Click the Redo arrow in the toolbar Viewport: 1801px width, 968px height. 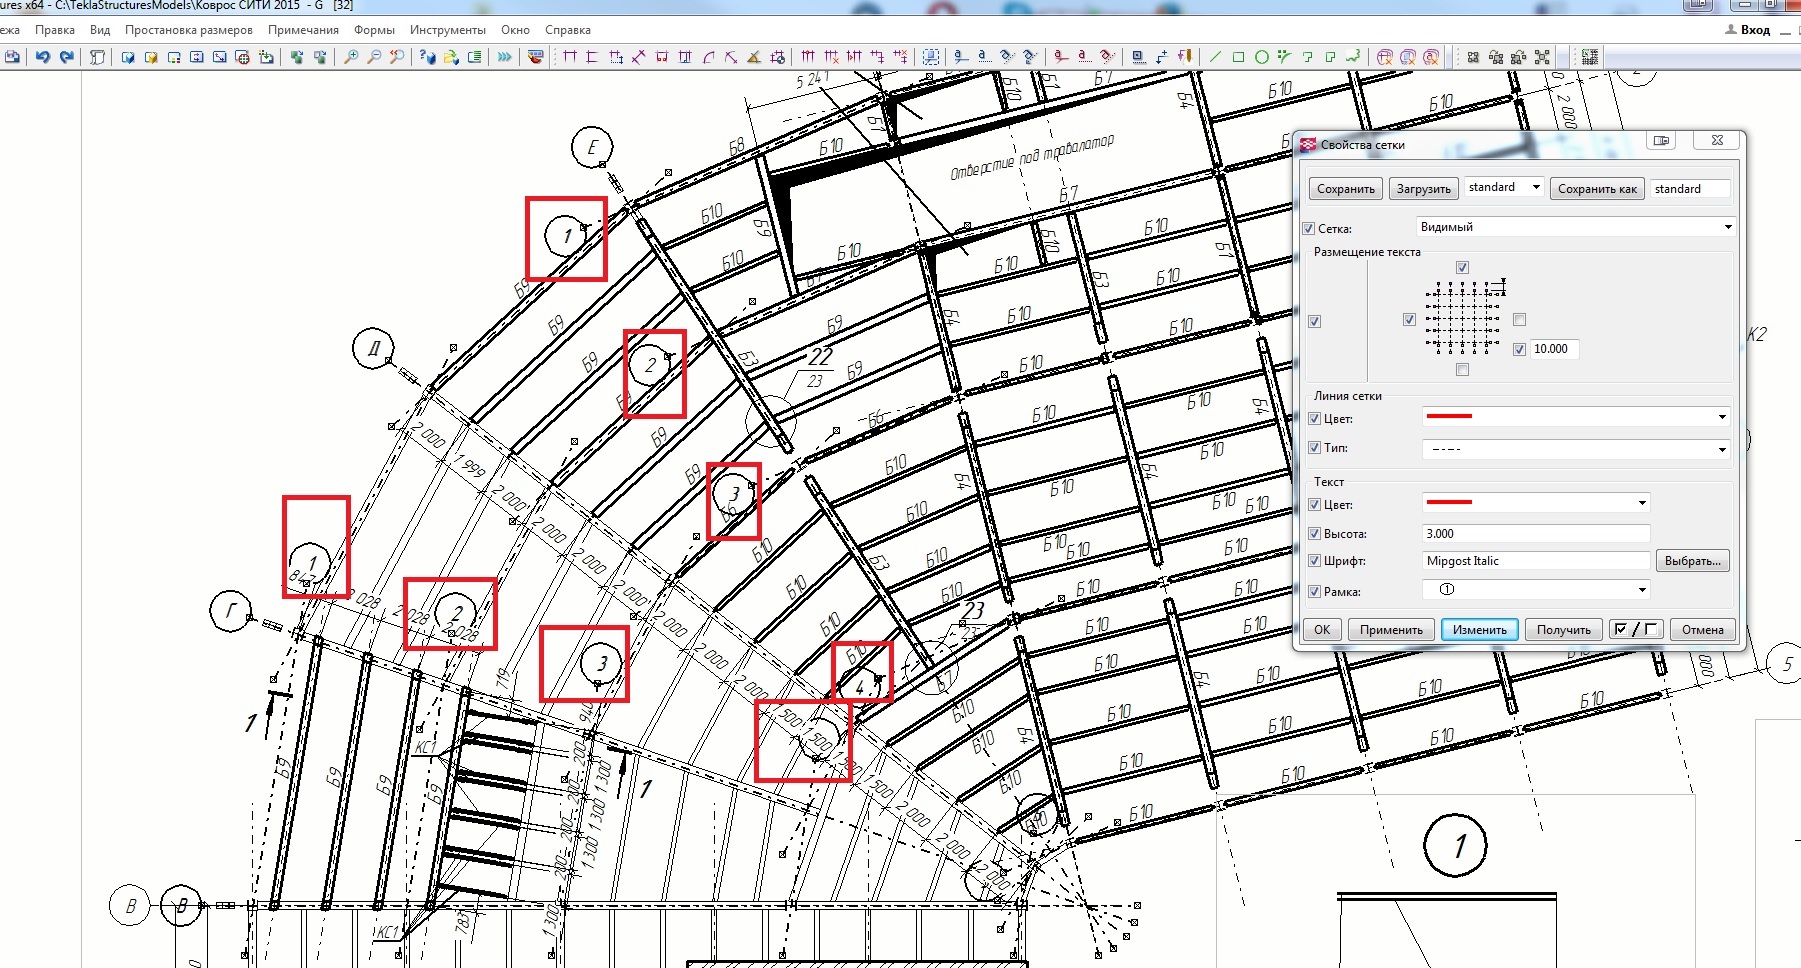(66, 57)
